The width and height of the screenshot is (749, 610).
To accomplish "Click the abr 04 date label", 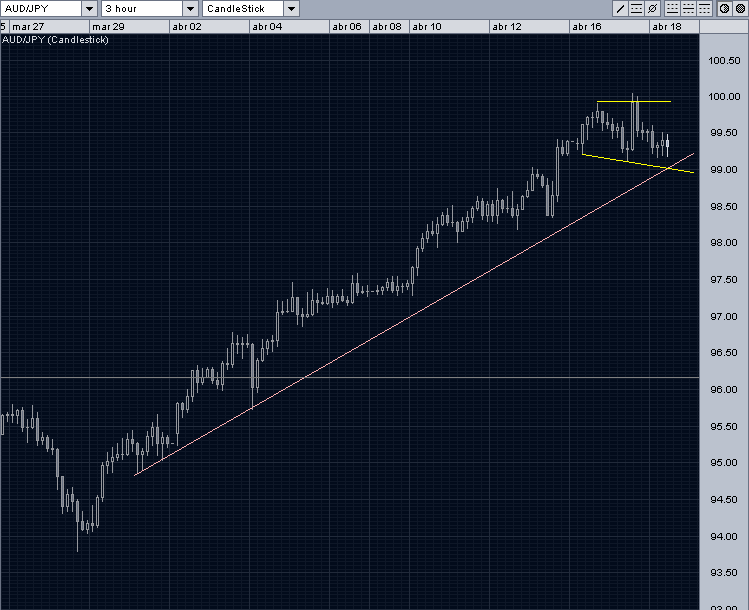I will click(x=268, y=27).
